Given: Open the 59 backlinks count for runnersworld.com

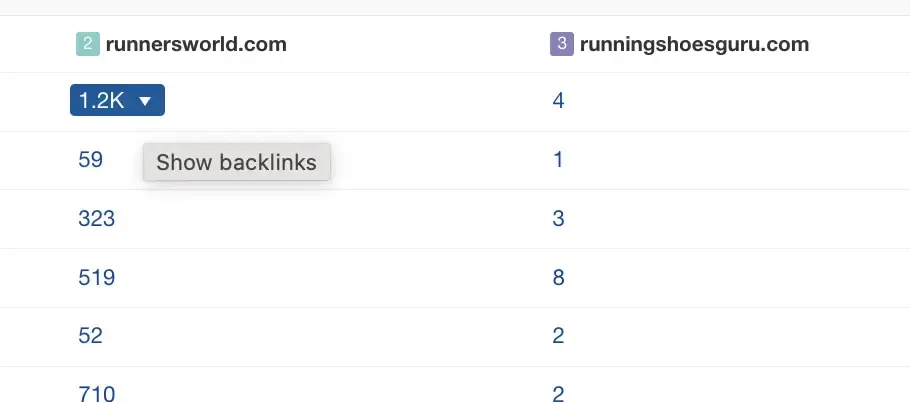Looking at the screenshot, I should (90, 160).
